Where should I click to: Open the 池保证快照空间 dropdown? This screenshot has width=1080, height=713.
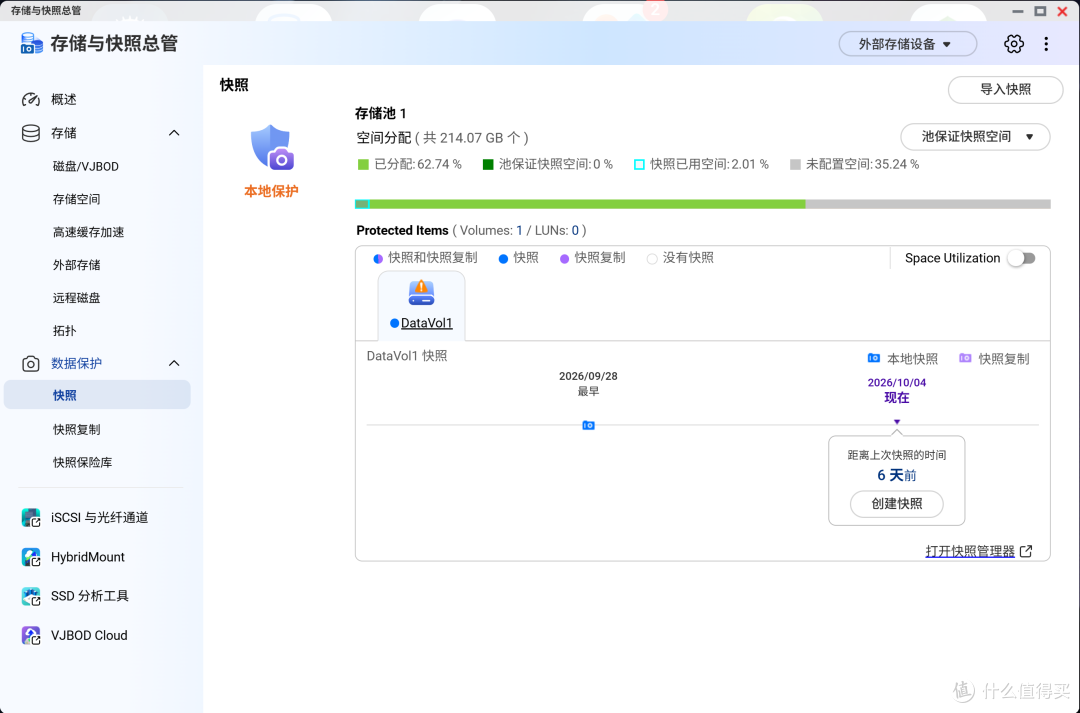(975, 136)
